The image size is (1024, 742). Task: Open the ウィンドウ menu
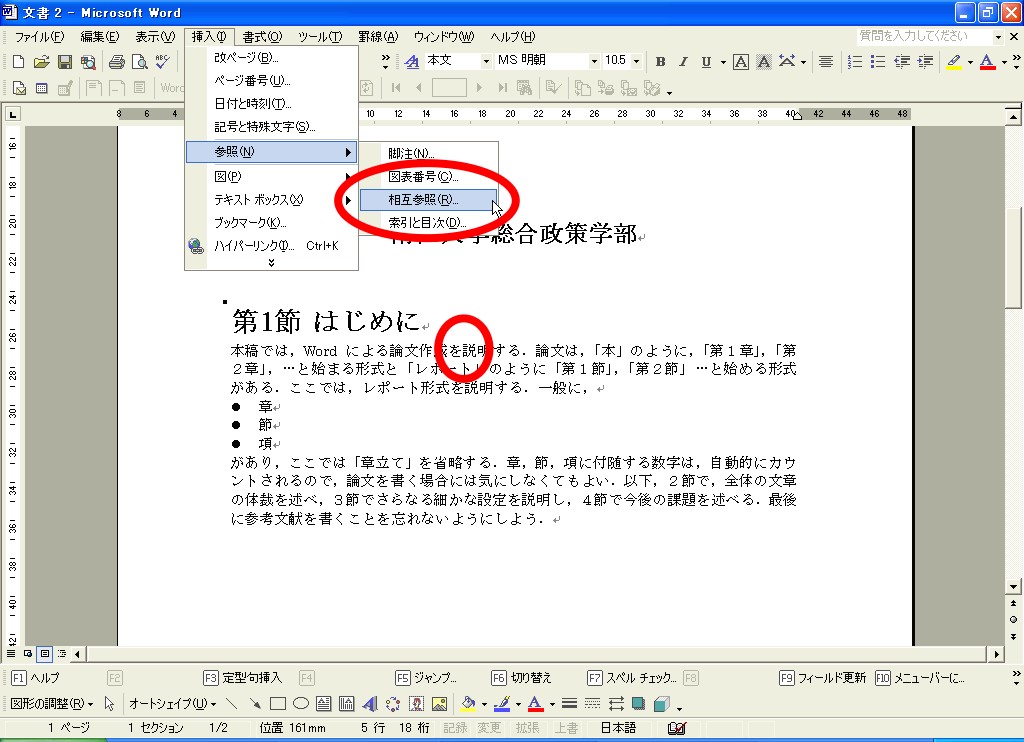[x=443, y=37]
